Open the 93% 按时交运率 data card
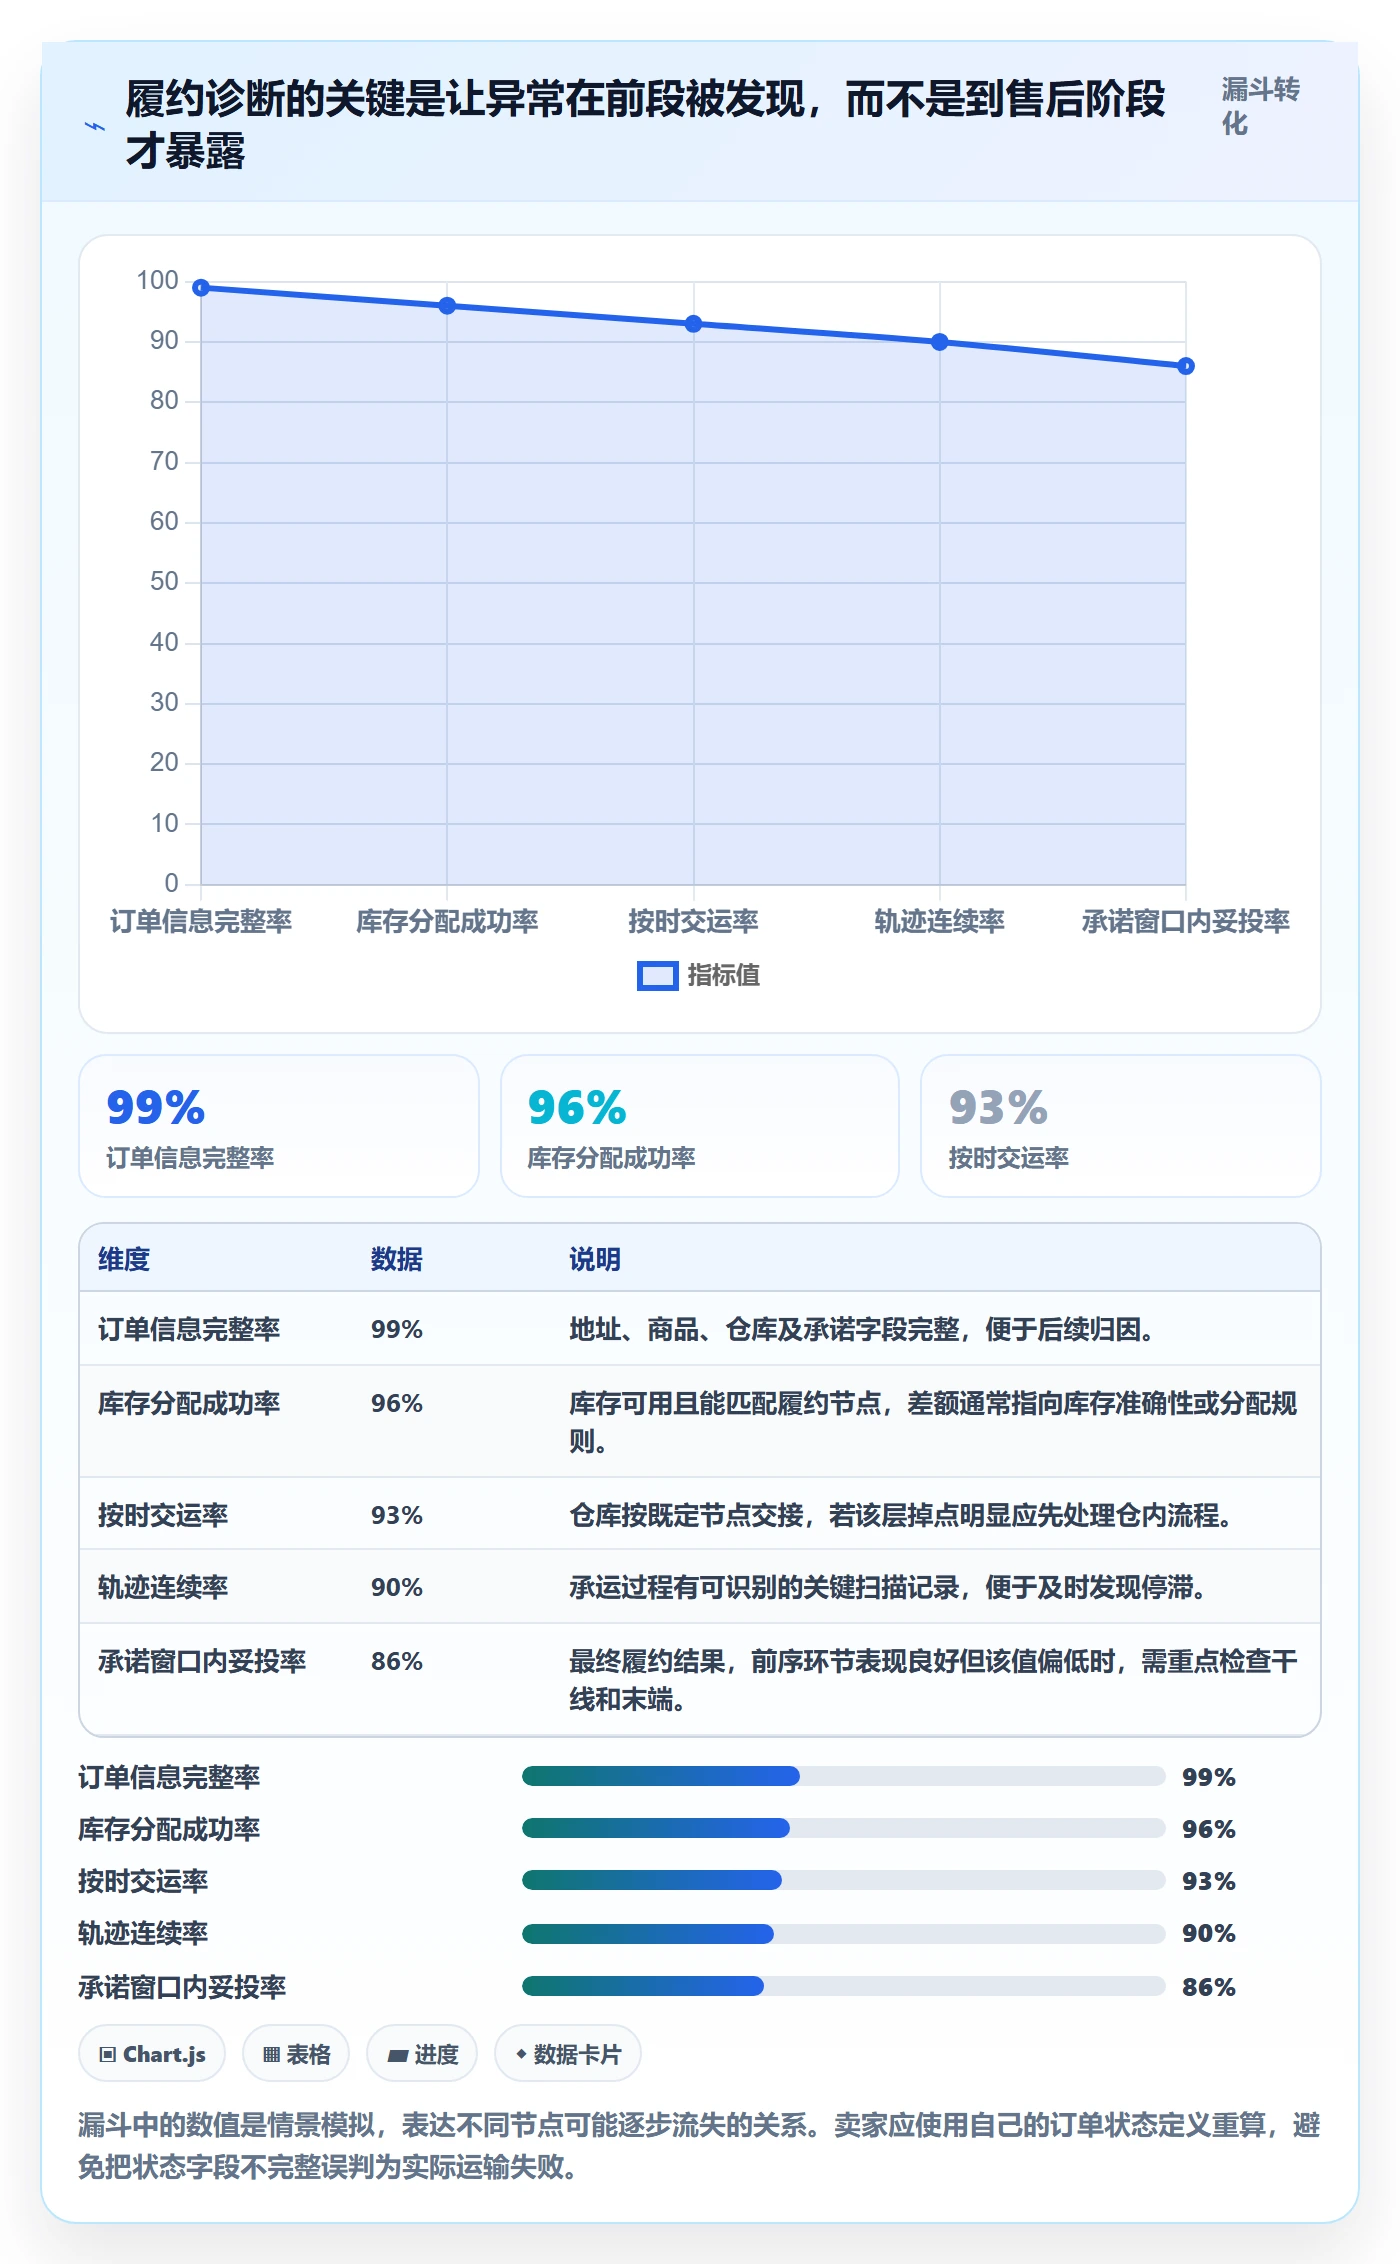This screenshot has height=2264, width=1400. (x=1121, y=1126)
